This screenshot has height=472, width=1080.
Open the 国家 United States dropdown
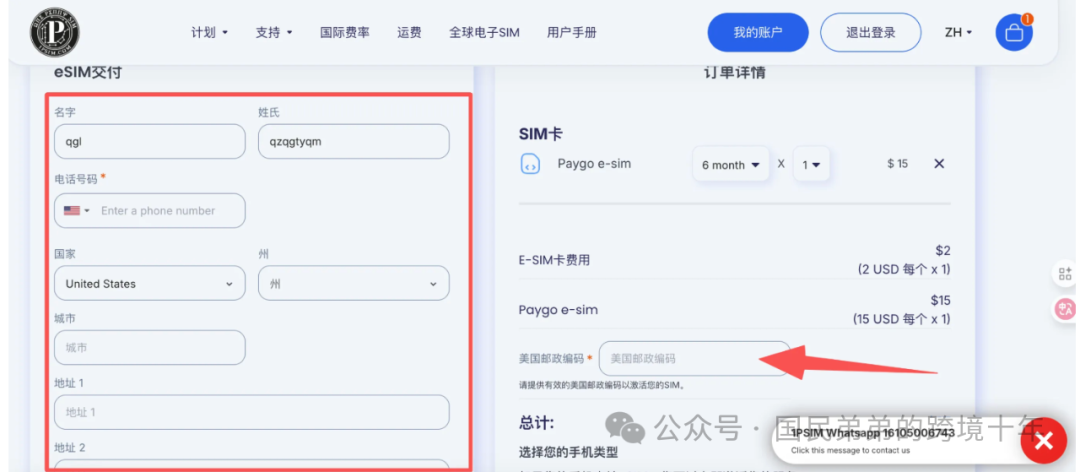[149, 283]
